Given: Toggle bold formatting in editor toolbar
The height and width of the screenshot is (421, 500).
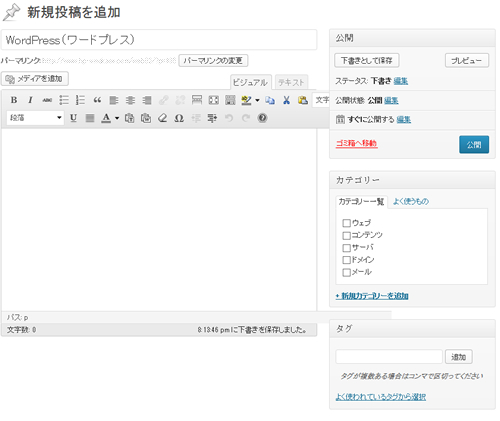Looking at the screenshot, I should pyautogui.click(x=14, y=100).
